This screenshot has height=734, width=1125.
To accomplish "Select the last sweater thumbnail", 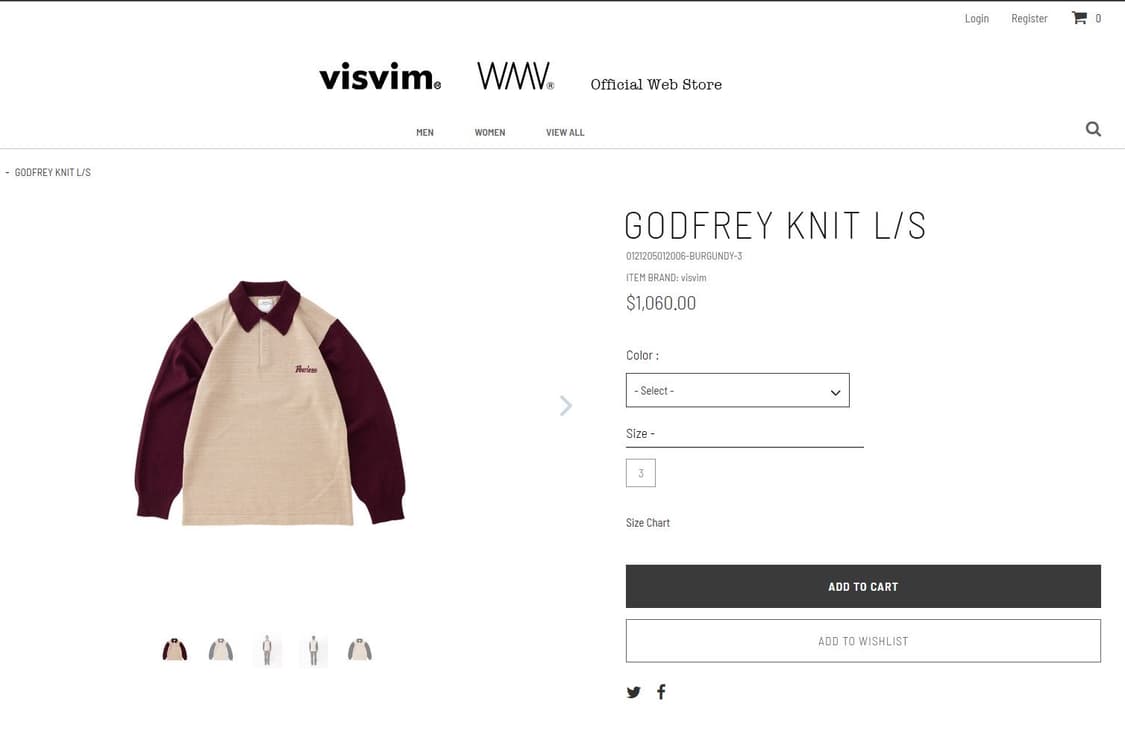I will point(359,650).
